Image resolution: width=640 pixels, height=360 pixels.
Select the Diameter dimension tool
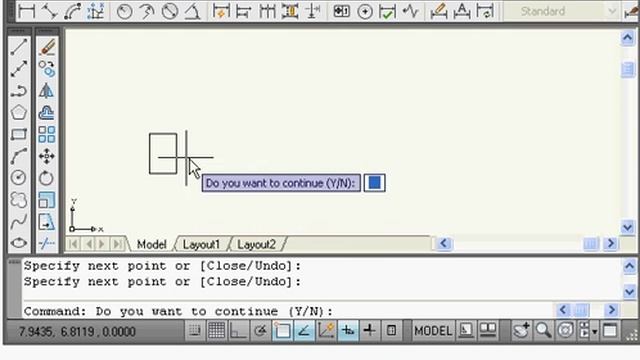pos(169,11)
